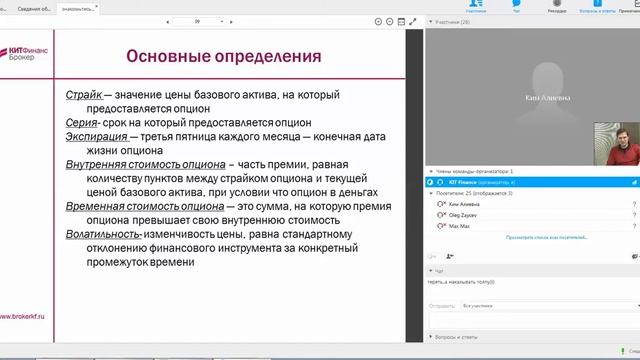Click microphone status icon for Max Max

click(x=441, y=226)
